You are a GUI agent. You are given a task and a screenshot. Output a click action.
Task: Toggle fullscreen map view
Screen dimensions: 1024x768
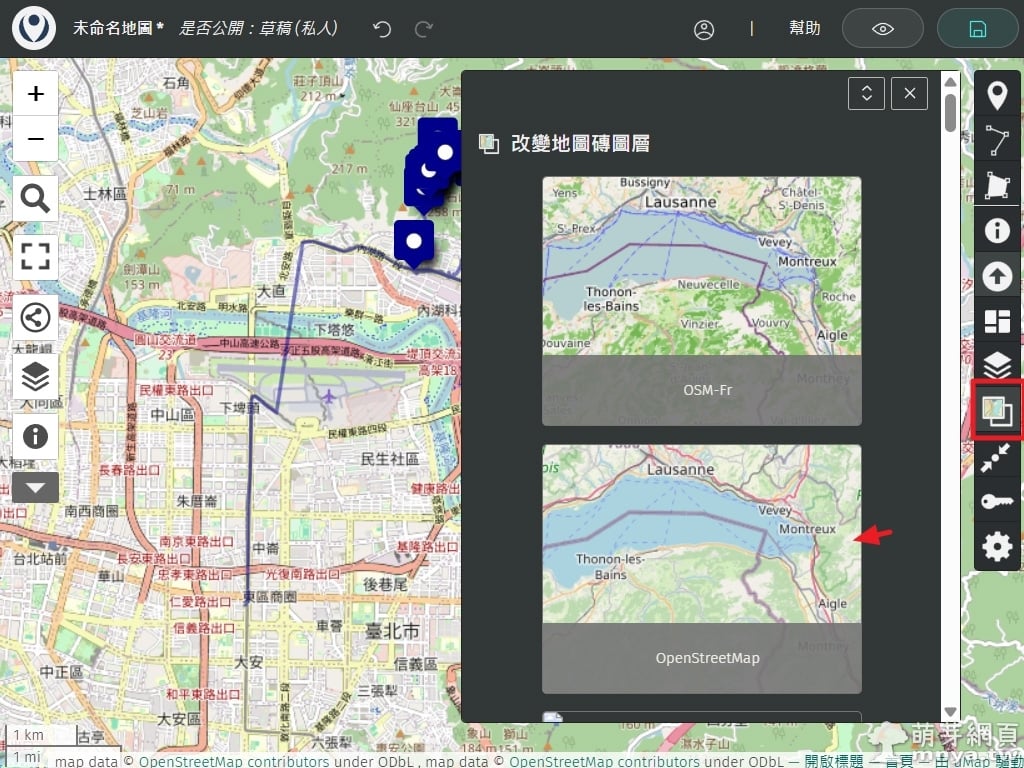pos(35,256)
